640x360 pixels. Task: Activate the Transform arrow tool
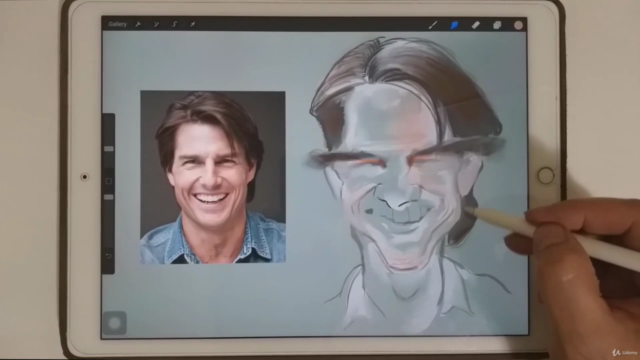coord(192,24)
